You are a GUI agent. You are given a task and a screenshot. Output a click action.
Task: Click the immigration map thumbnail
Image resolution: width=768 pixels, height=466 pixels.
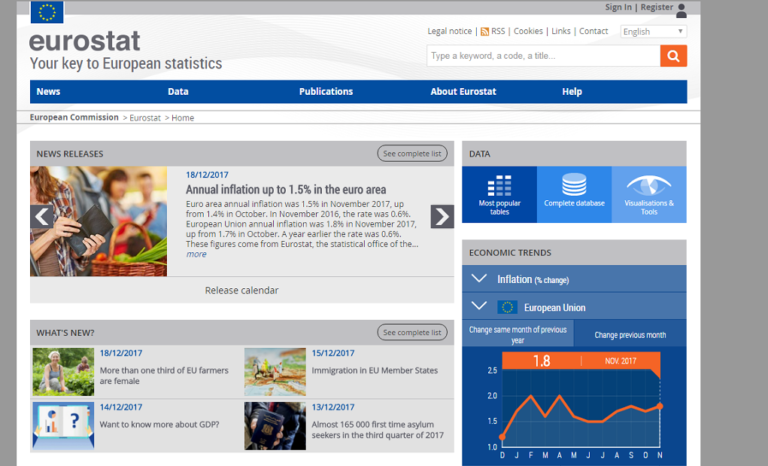pos(275,372)
